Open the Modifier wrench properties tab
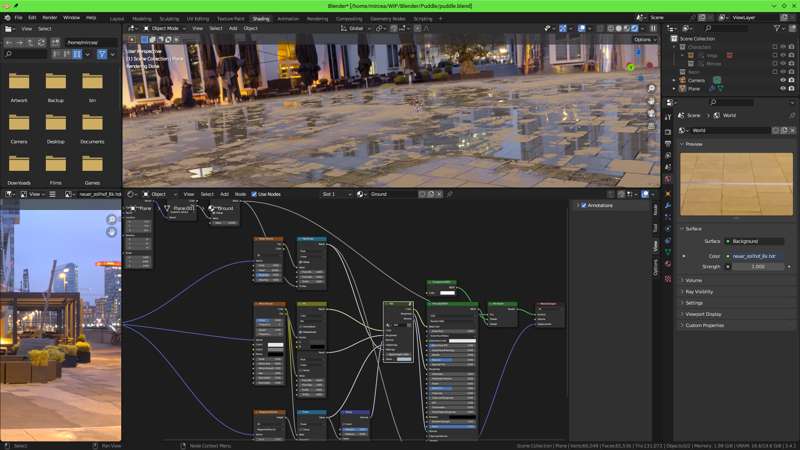Image resolution: width=800 pixels, height=450 pixels. tap(668, 206)
